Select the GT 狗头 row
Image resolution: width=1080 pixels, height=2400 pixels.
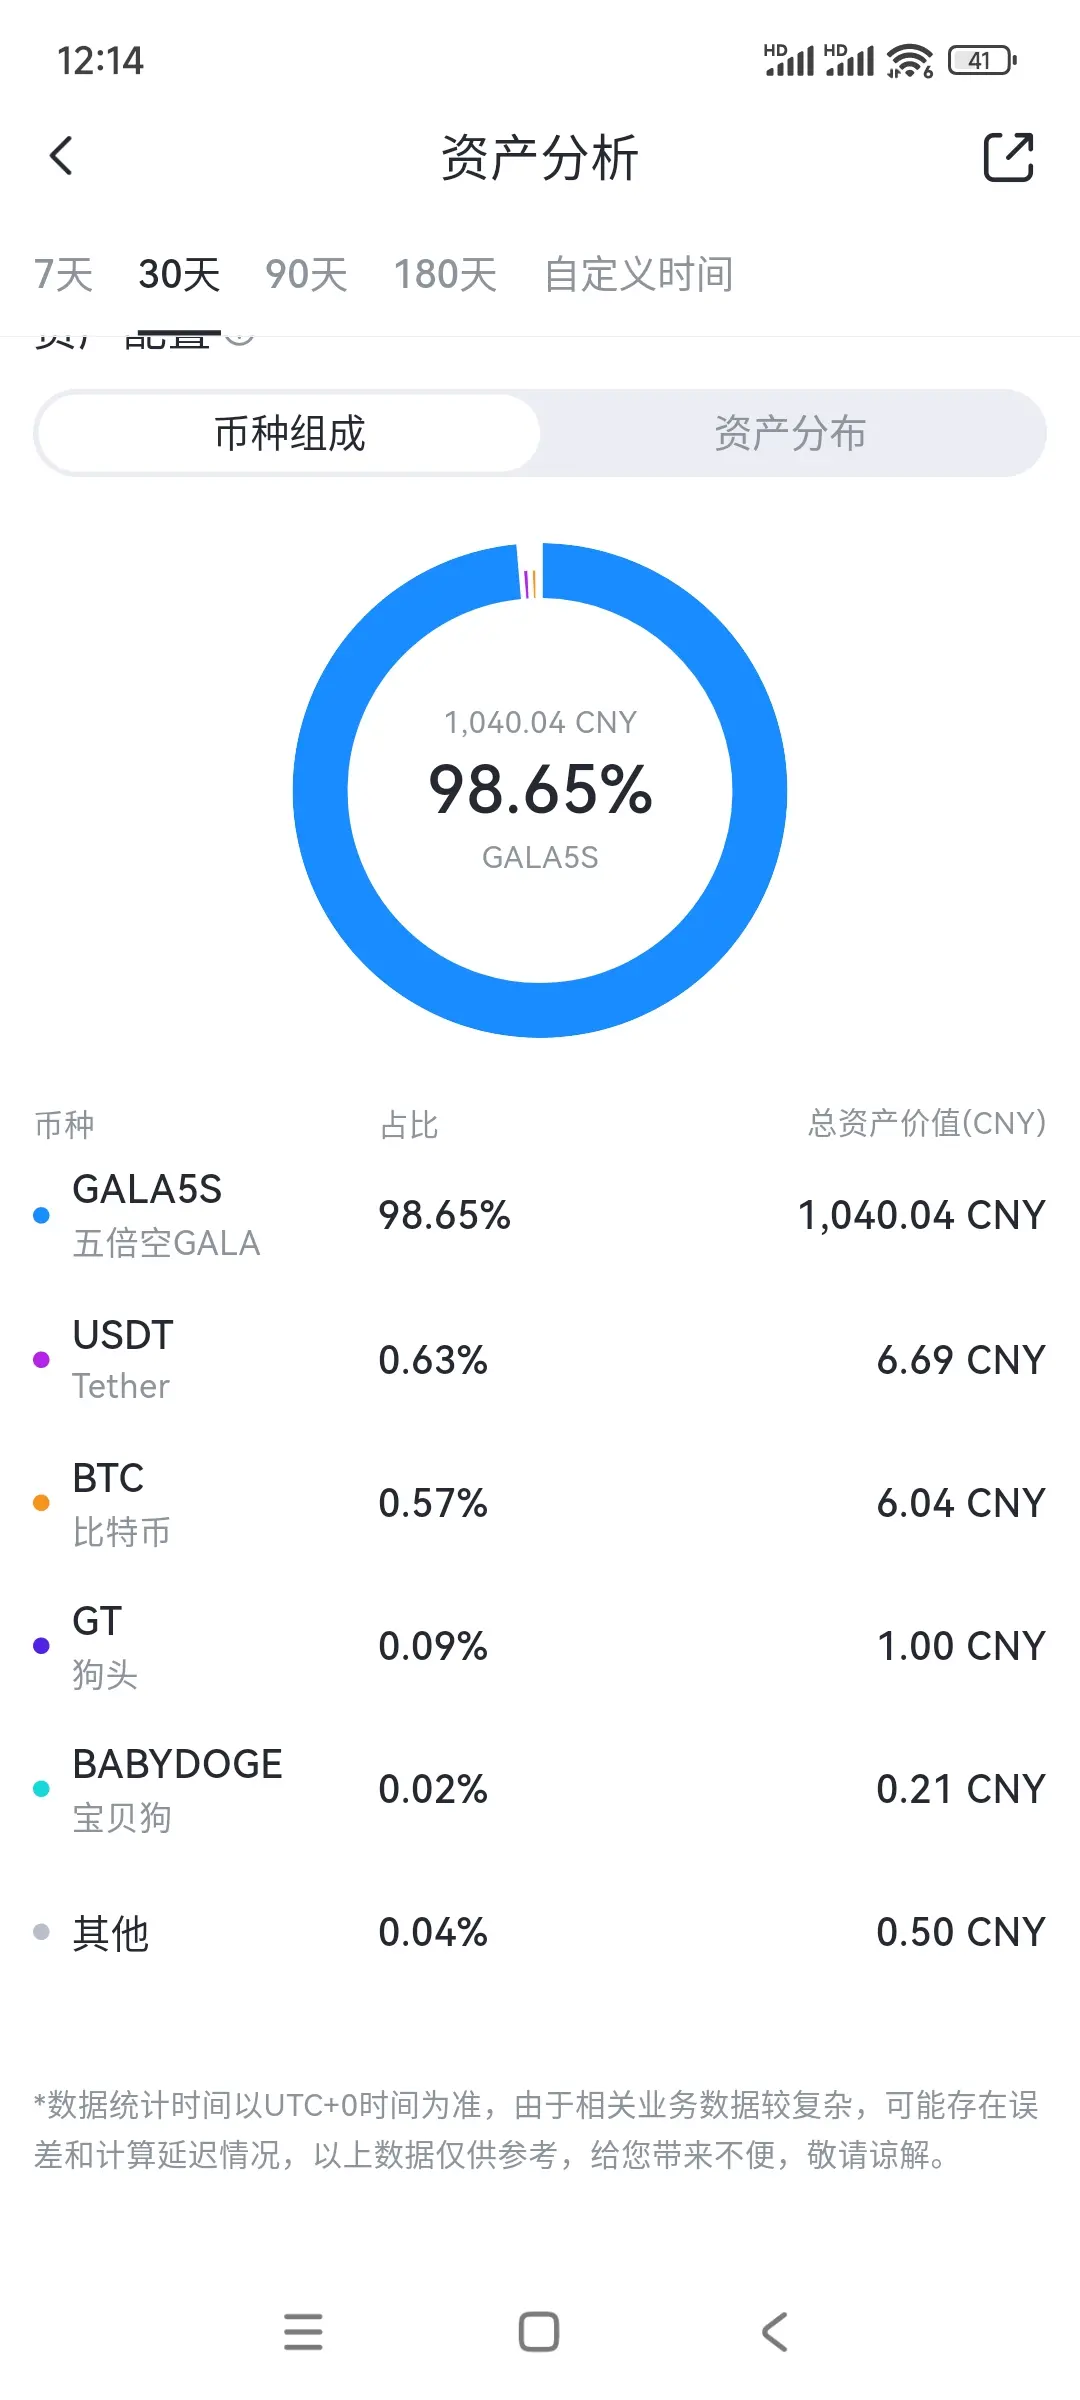click(x=540, y=1646)
